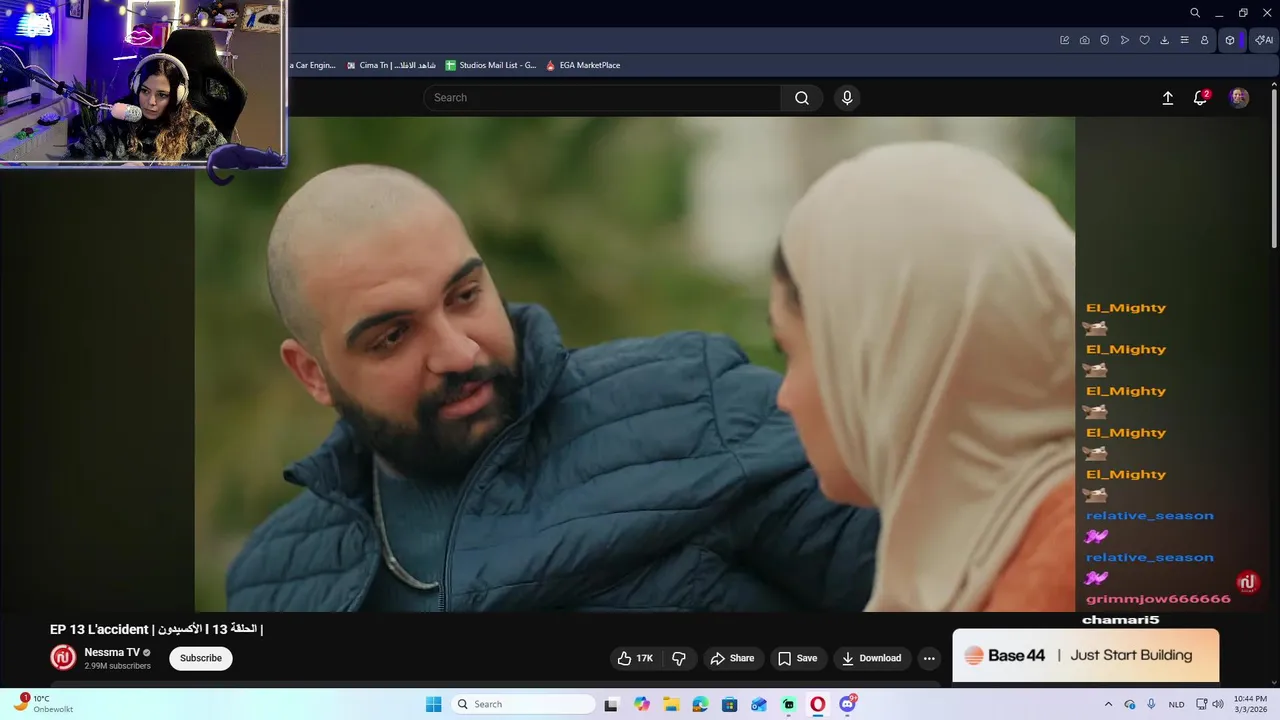1280x720 pixels.
Task: Open Nessma TV channel avatar
Action: [63, 658]
